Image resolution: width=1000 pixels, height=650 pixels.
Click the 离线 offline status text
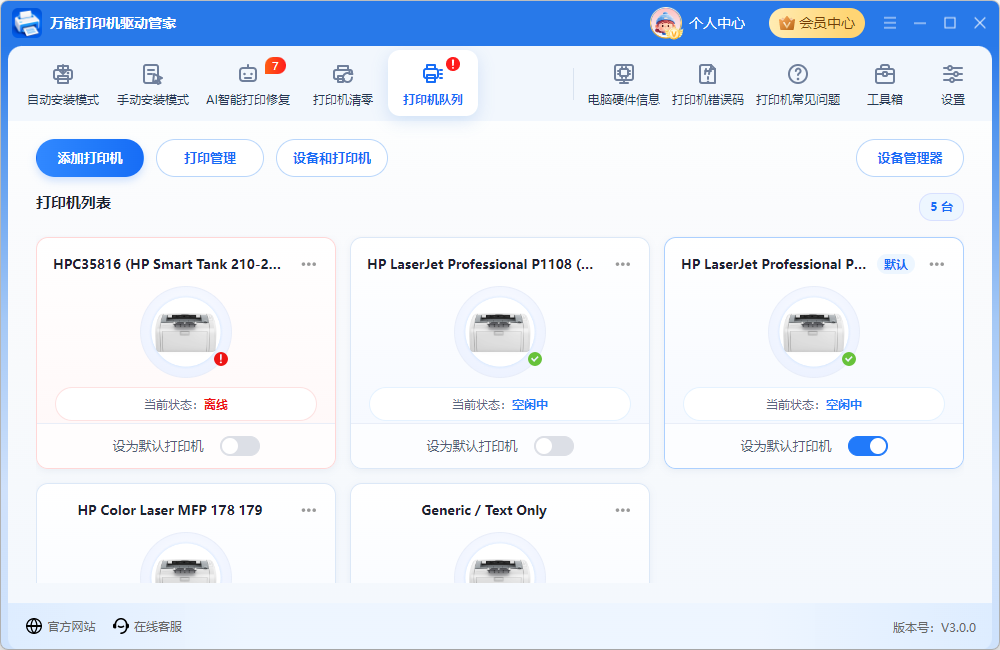[x=216, y=404]
